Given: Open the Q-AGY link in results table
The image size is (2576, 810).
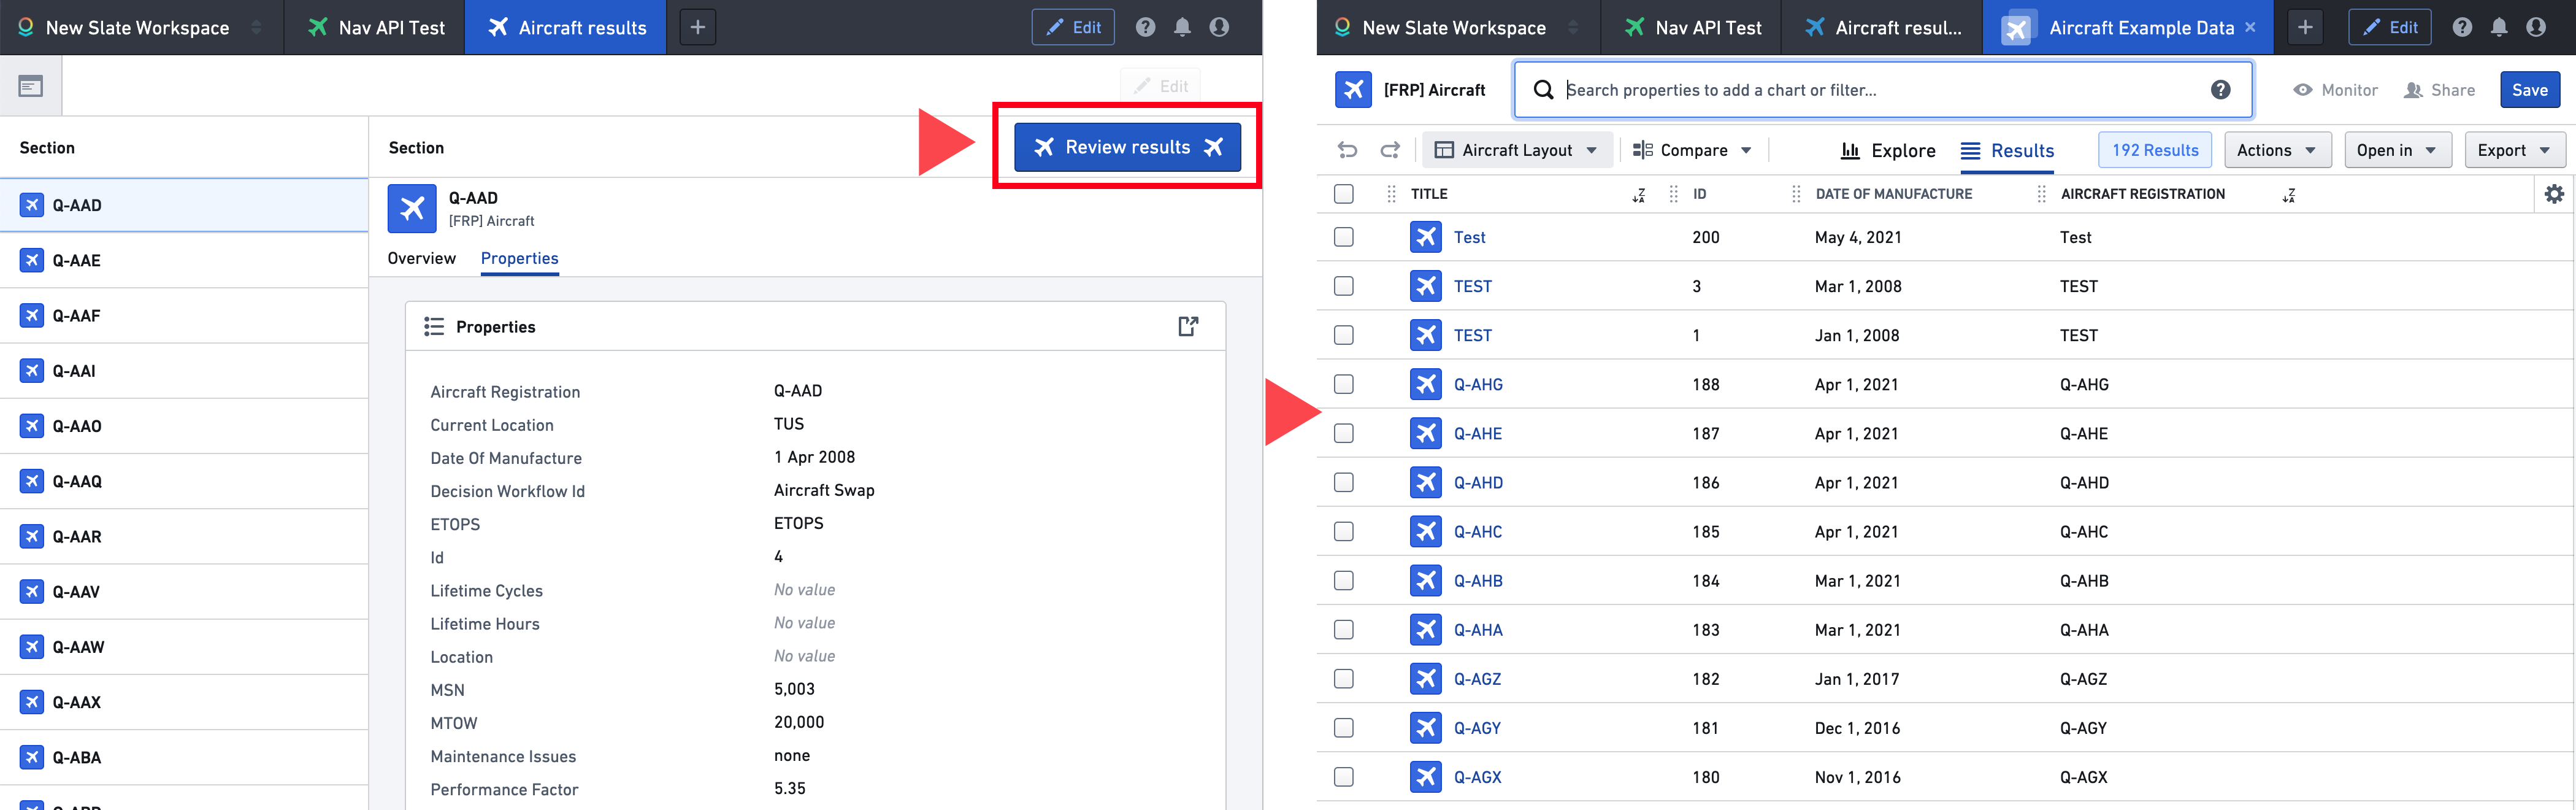Looking at the screenshot, I should coord(1477,727).
